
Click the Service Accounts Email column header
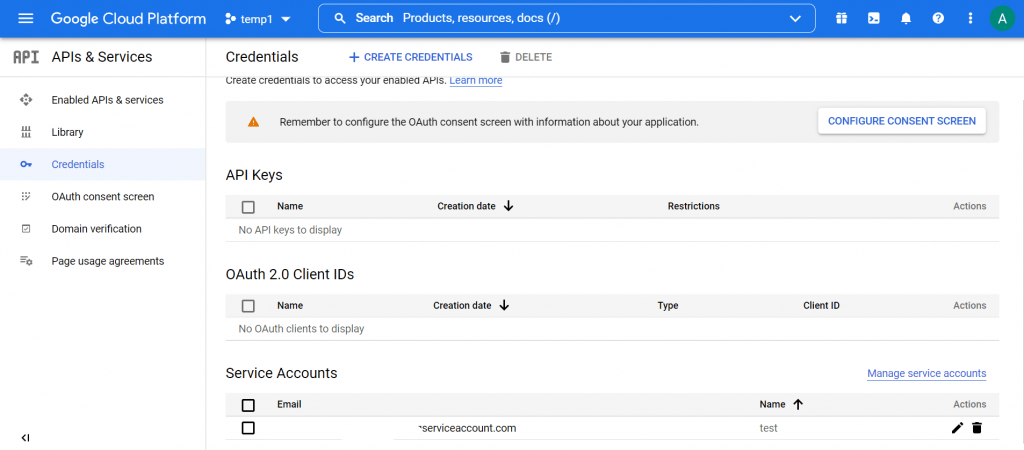click(x=289, y=404)
